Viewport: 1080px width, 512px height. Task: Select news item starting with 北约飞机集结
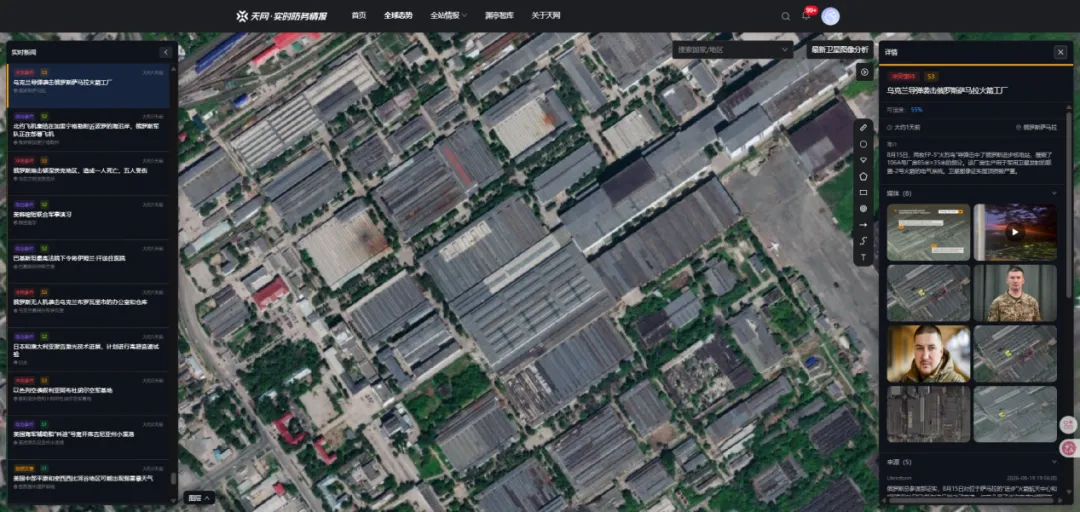pyautogui.click(x=88, y=130)
